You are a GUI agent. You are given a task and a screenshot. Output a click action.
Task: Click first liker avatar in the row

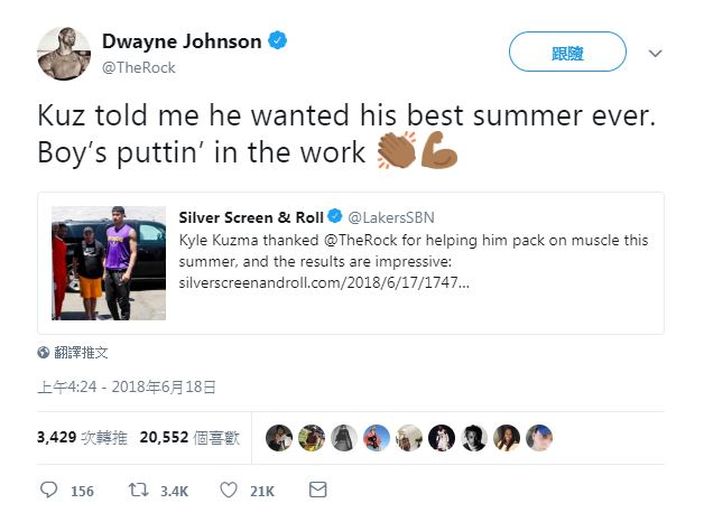click(279, 438)
